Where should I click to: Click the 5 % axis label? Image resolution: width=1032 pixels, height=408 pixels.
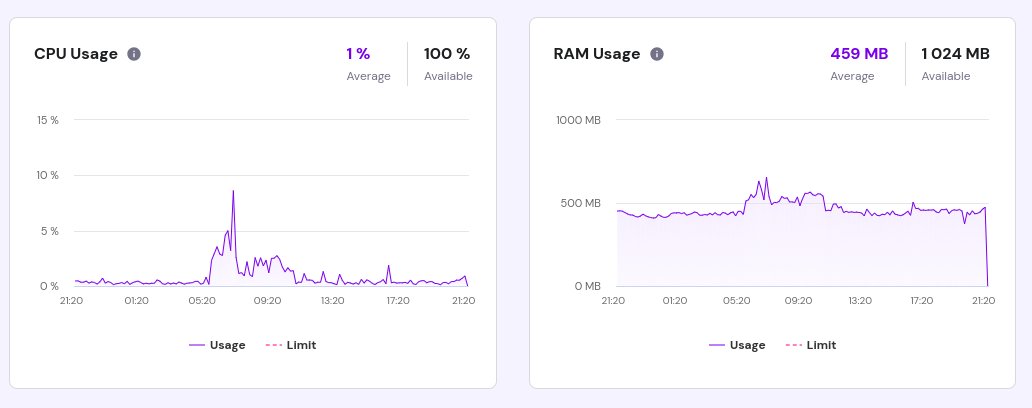(49, 231)
